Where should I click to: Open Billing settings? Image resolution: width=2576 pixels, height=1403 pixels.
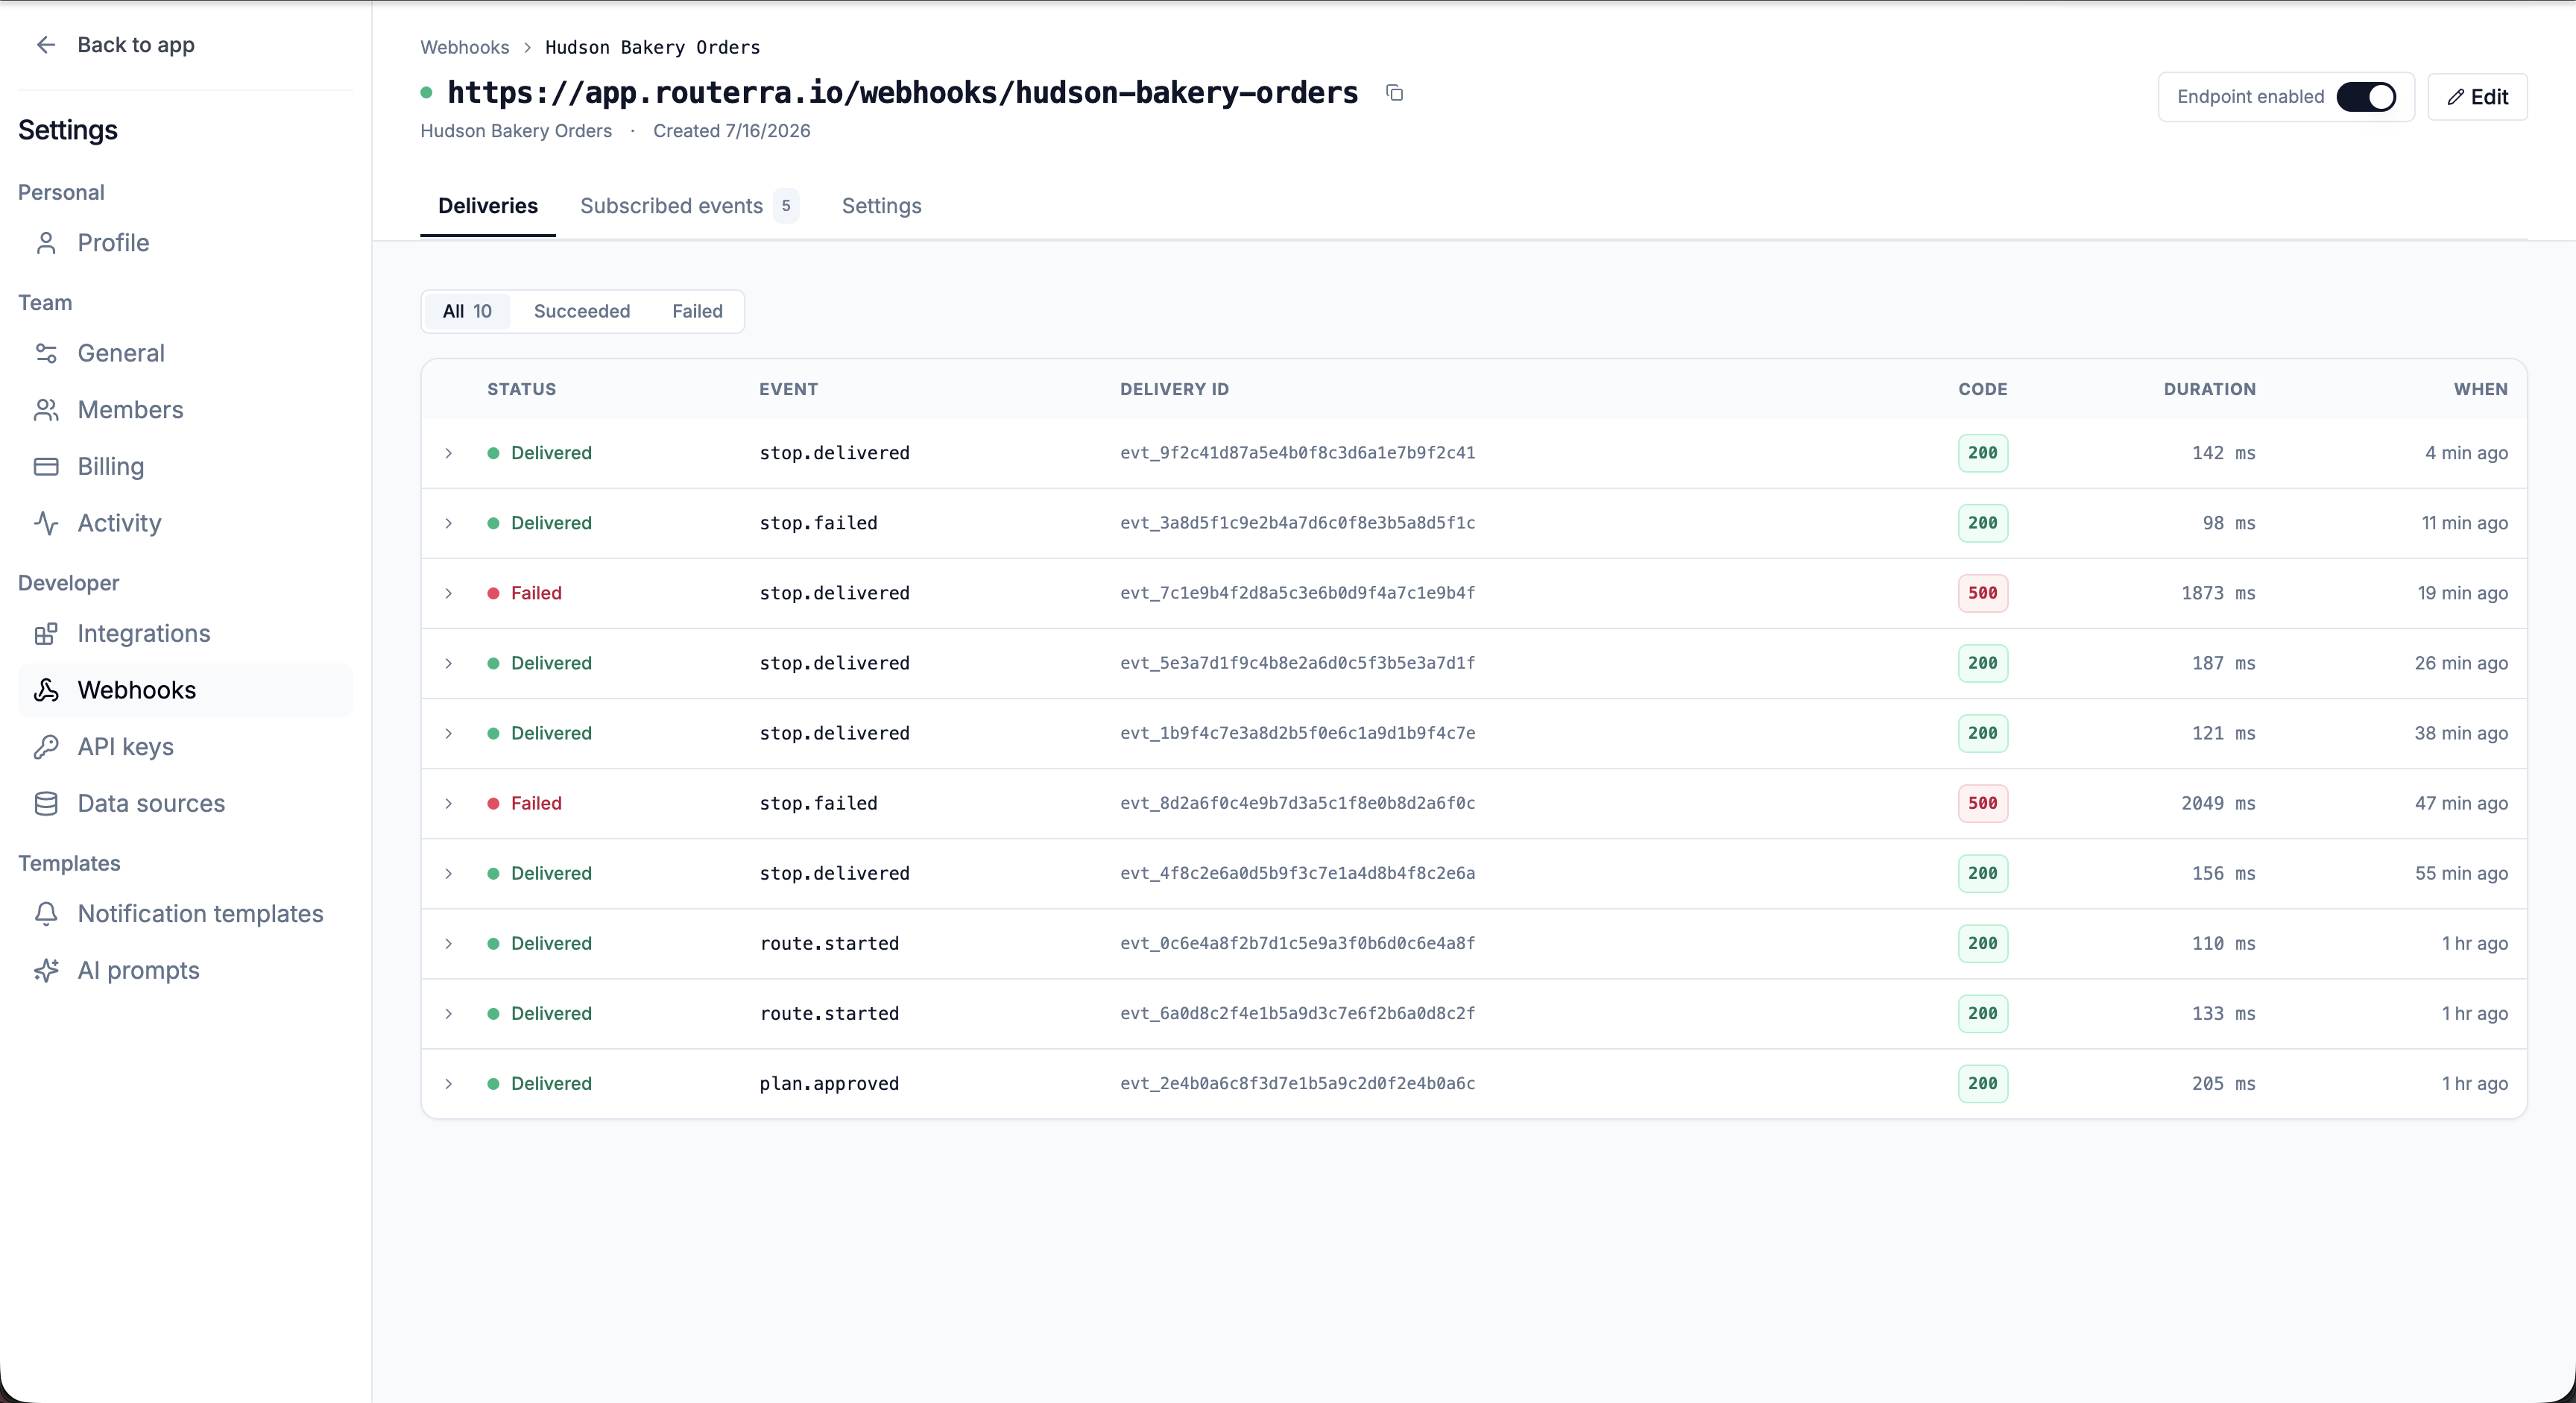[185, 467]
